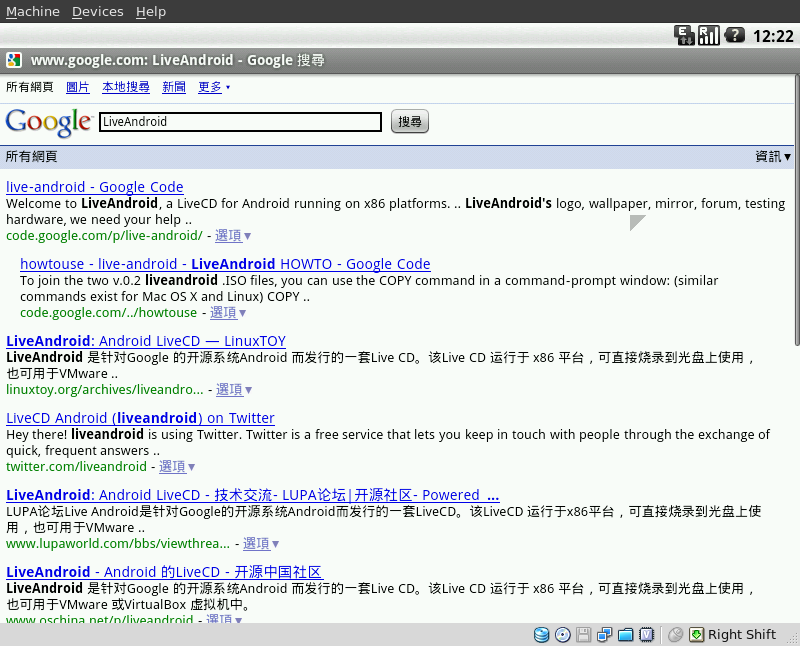
Task: Switch to the 本地搜尋 local search tab
Action: click(x=126, y=87)
